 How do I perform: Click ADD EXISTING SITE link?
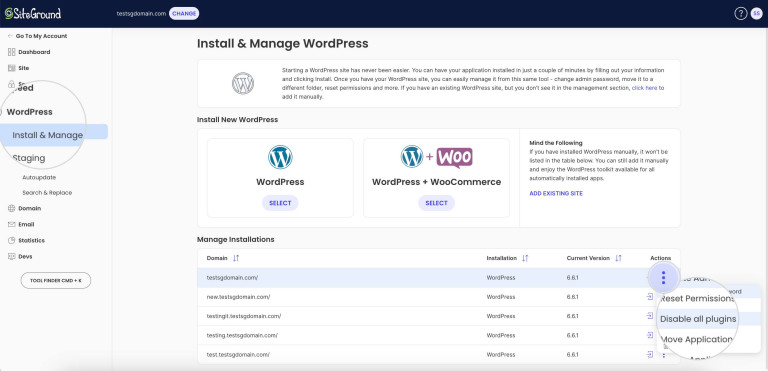pyautogui.click(x=556, y=194)
